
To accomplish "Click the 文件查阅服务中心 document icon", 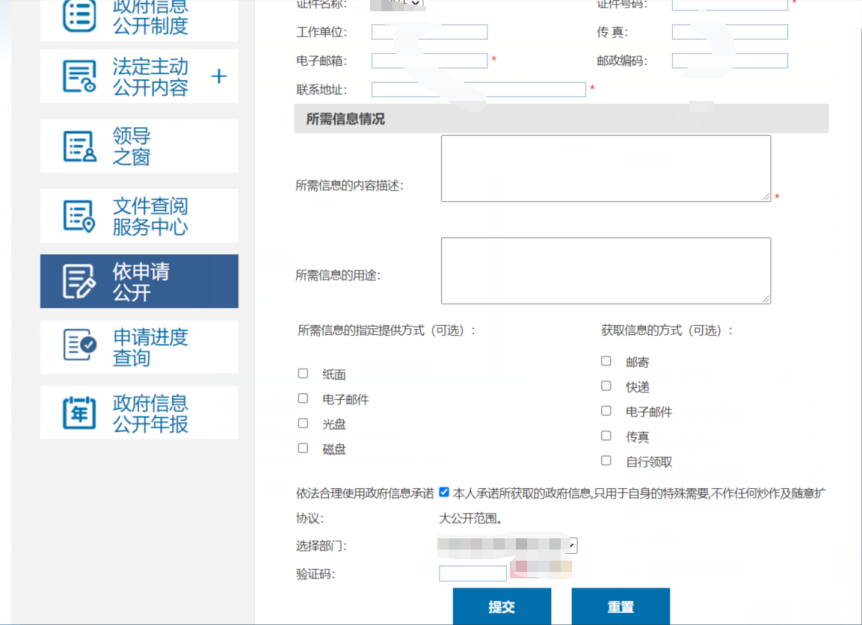I will pos(80,216).
